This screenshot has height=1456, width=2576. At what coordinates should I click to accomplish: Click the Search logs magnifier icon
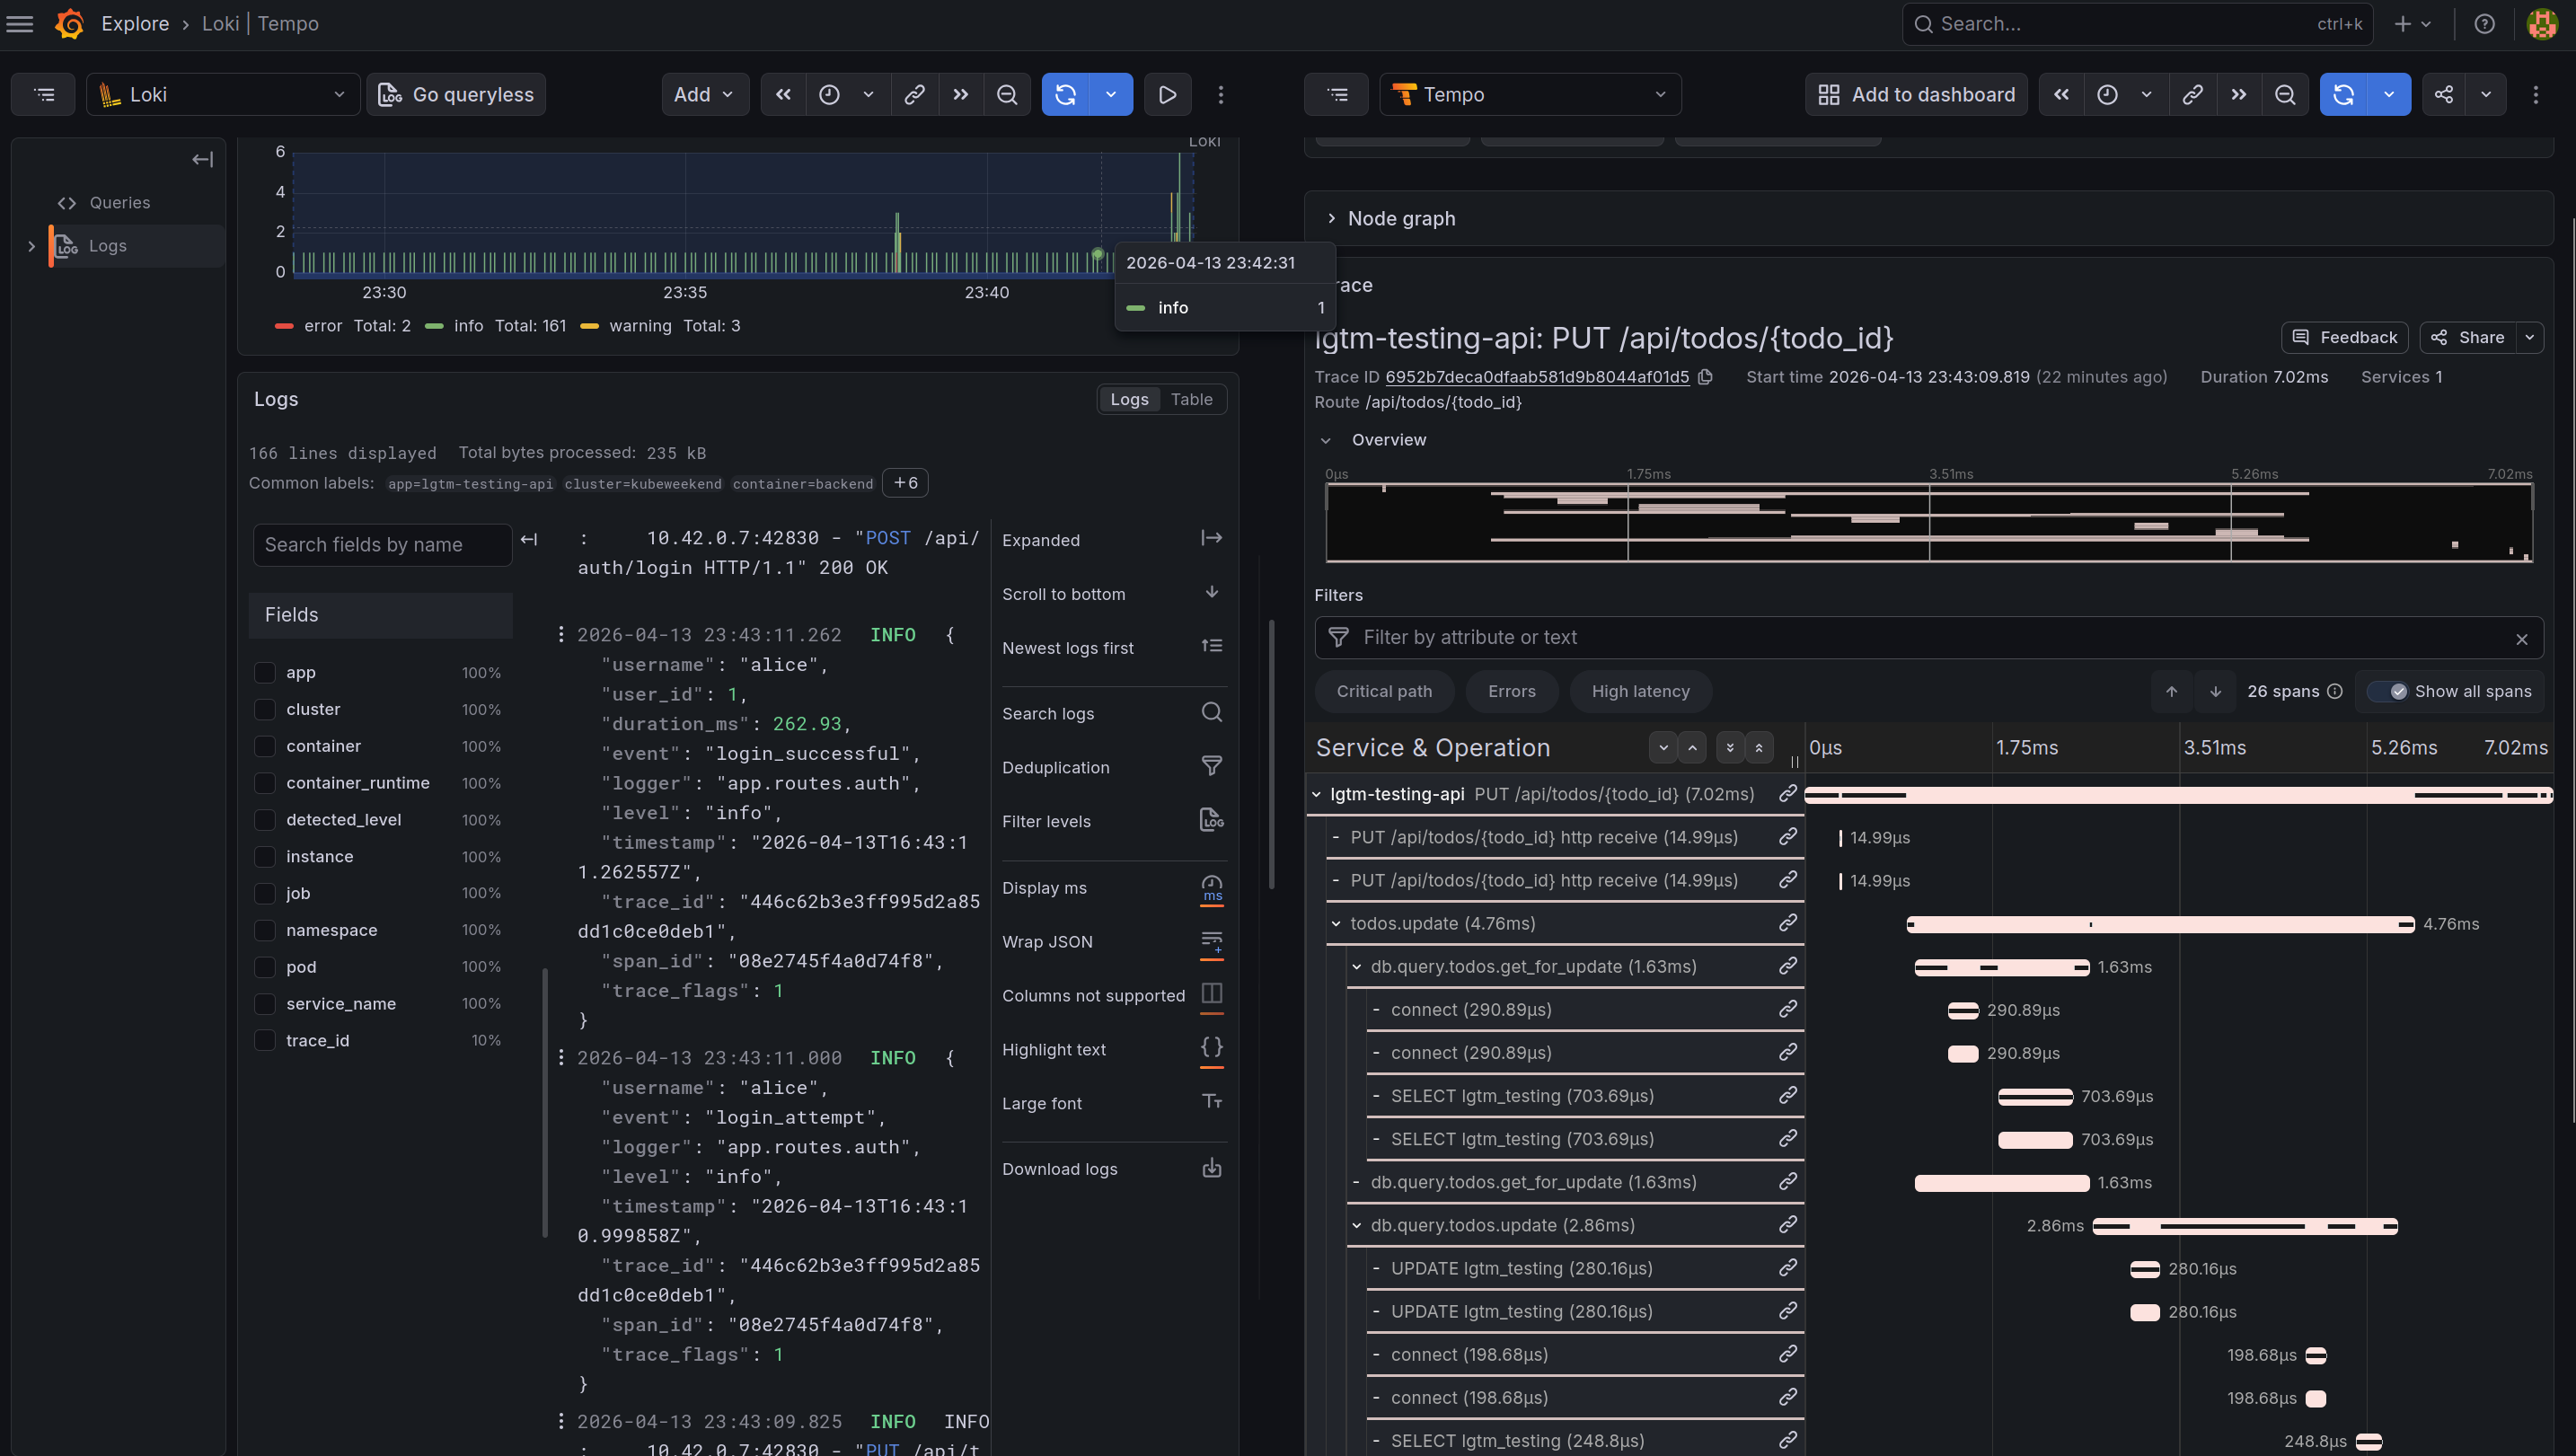(x=1211, y=713)
